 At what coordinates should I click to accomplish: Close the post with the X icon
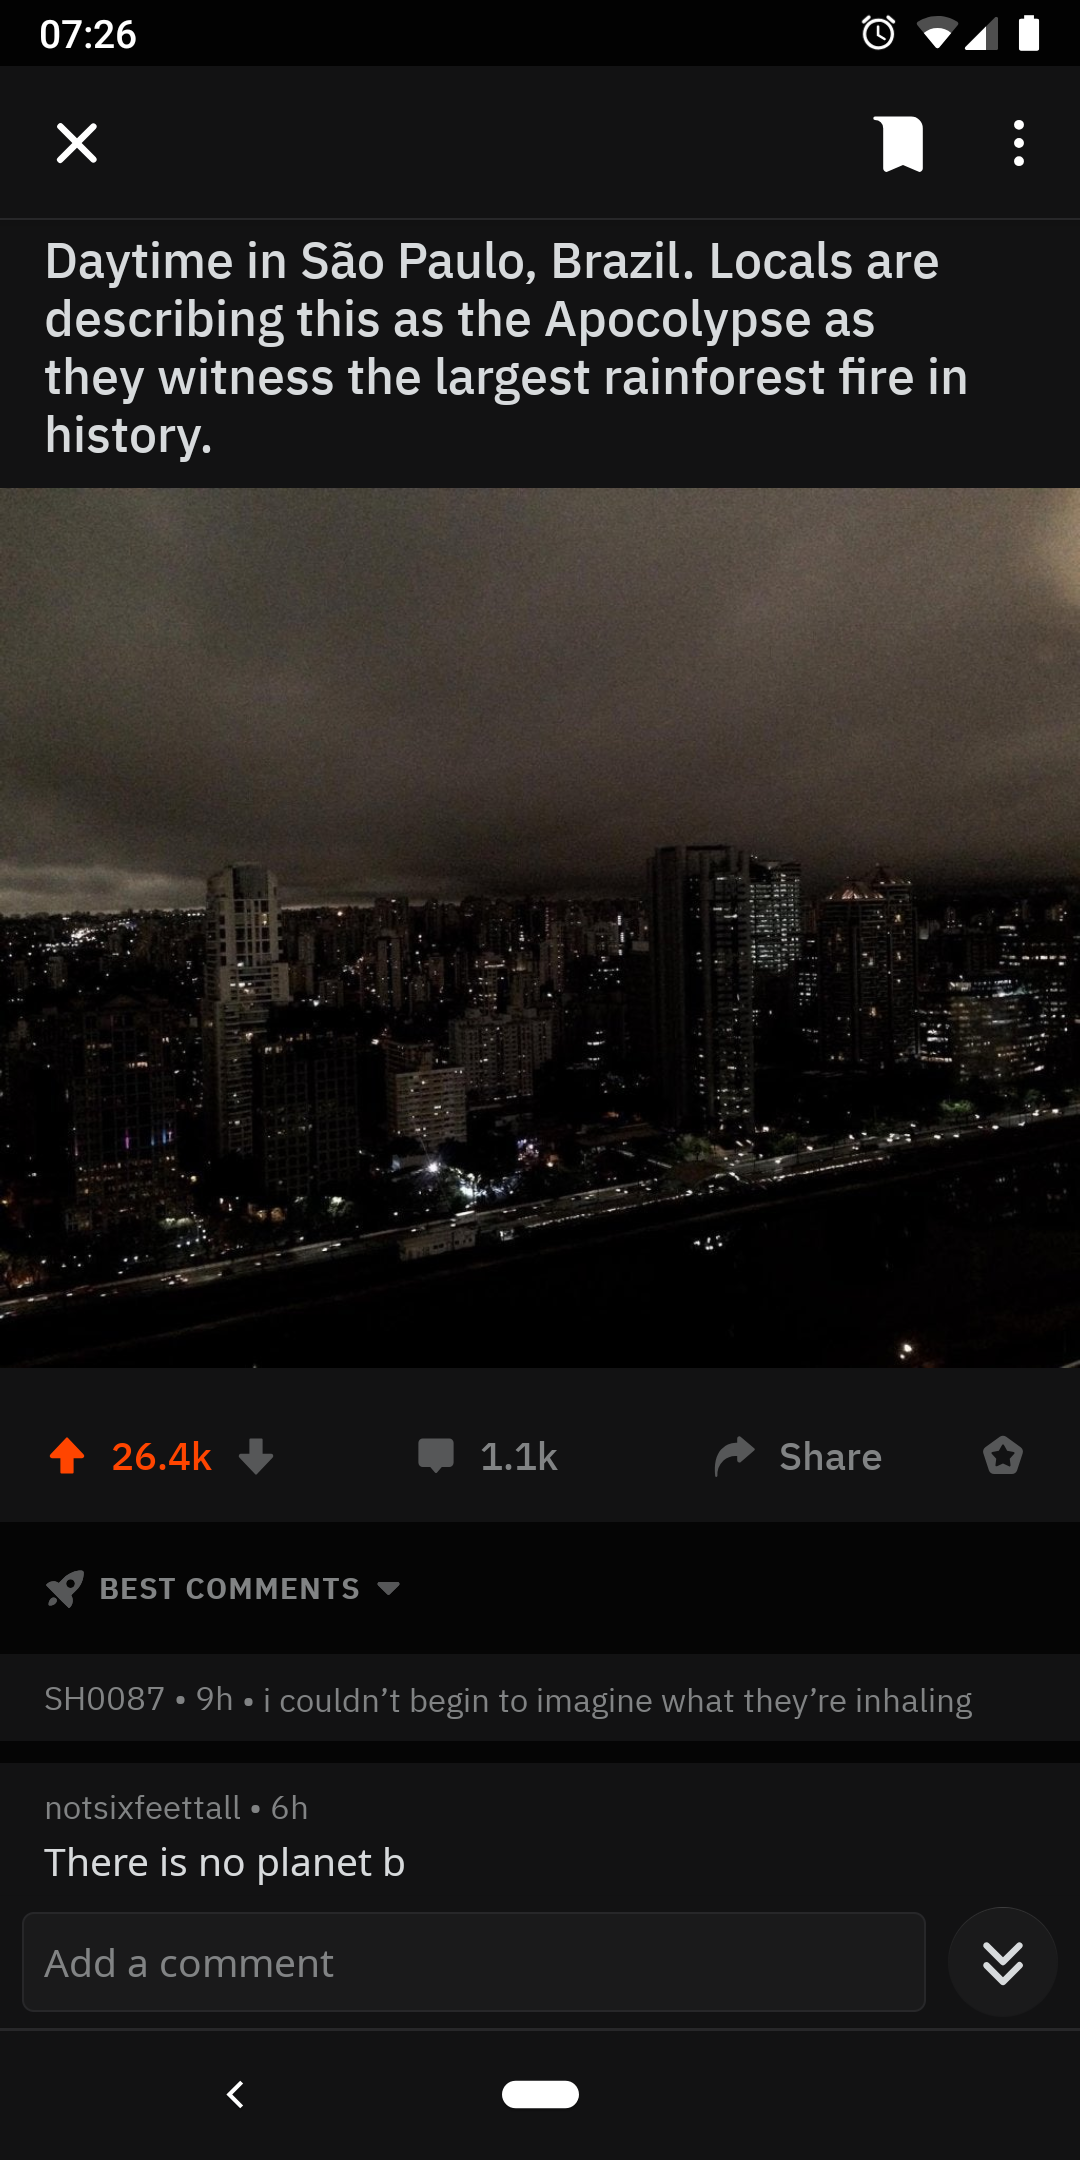[x=77, y=143]
